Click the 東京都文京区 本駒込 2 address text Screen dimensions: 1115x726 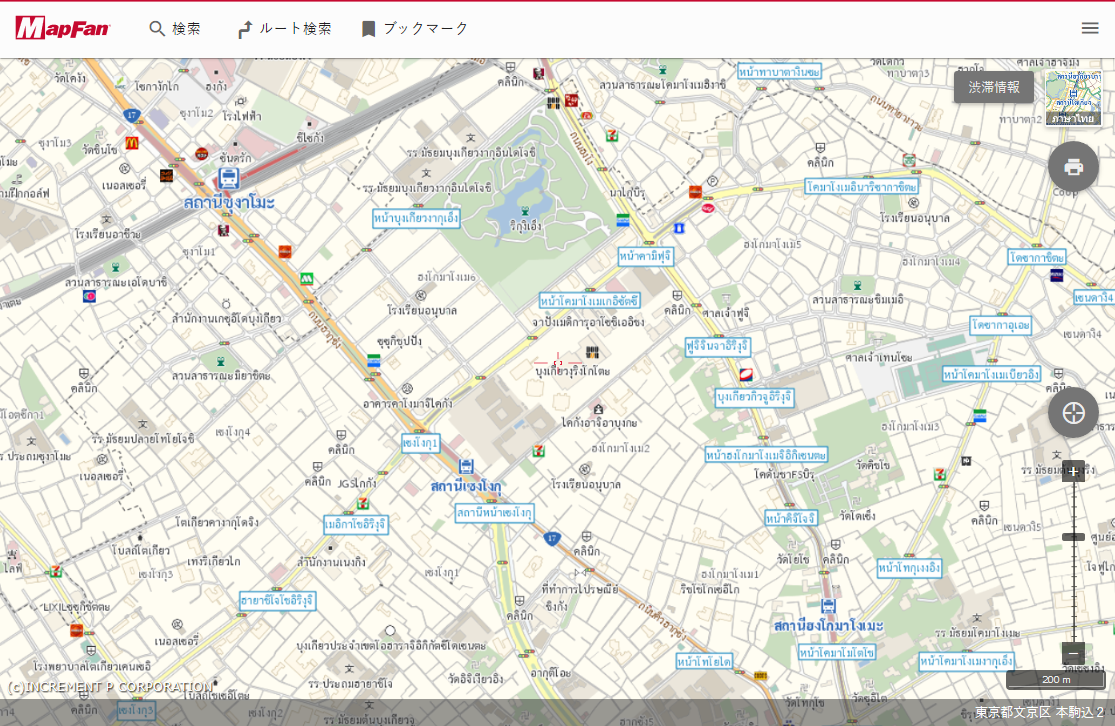pyautogui.click(x=1039, y=712)
